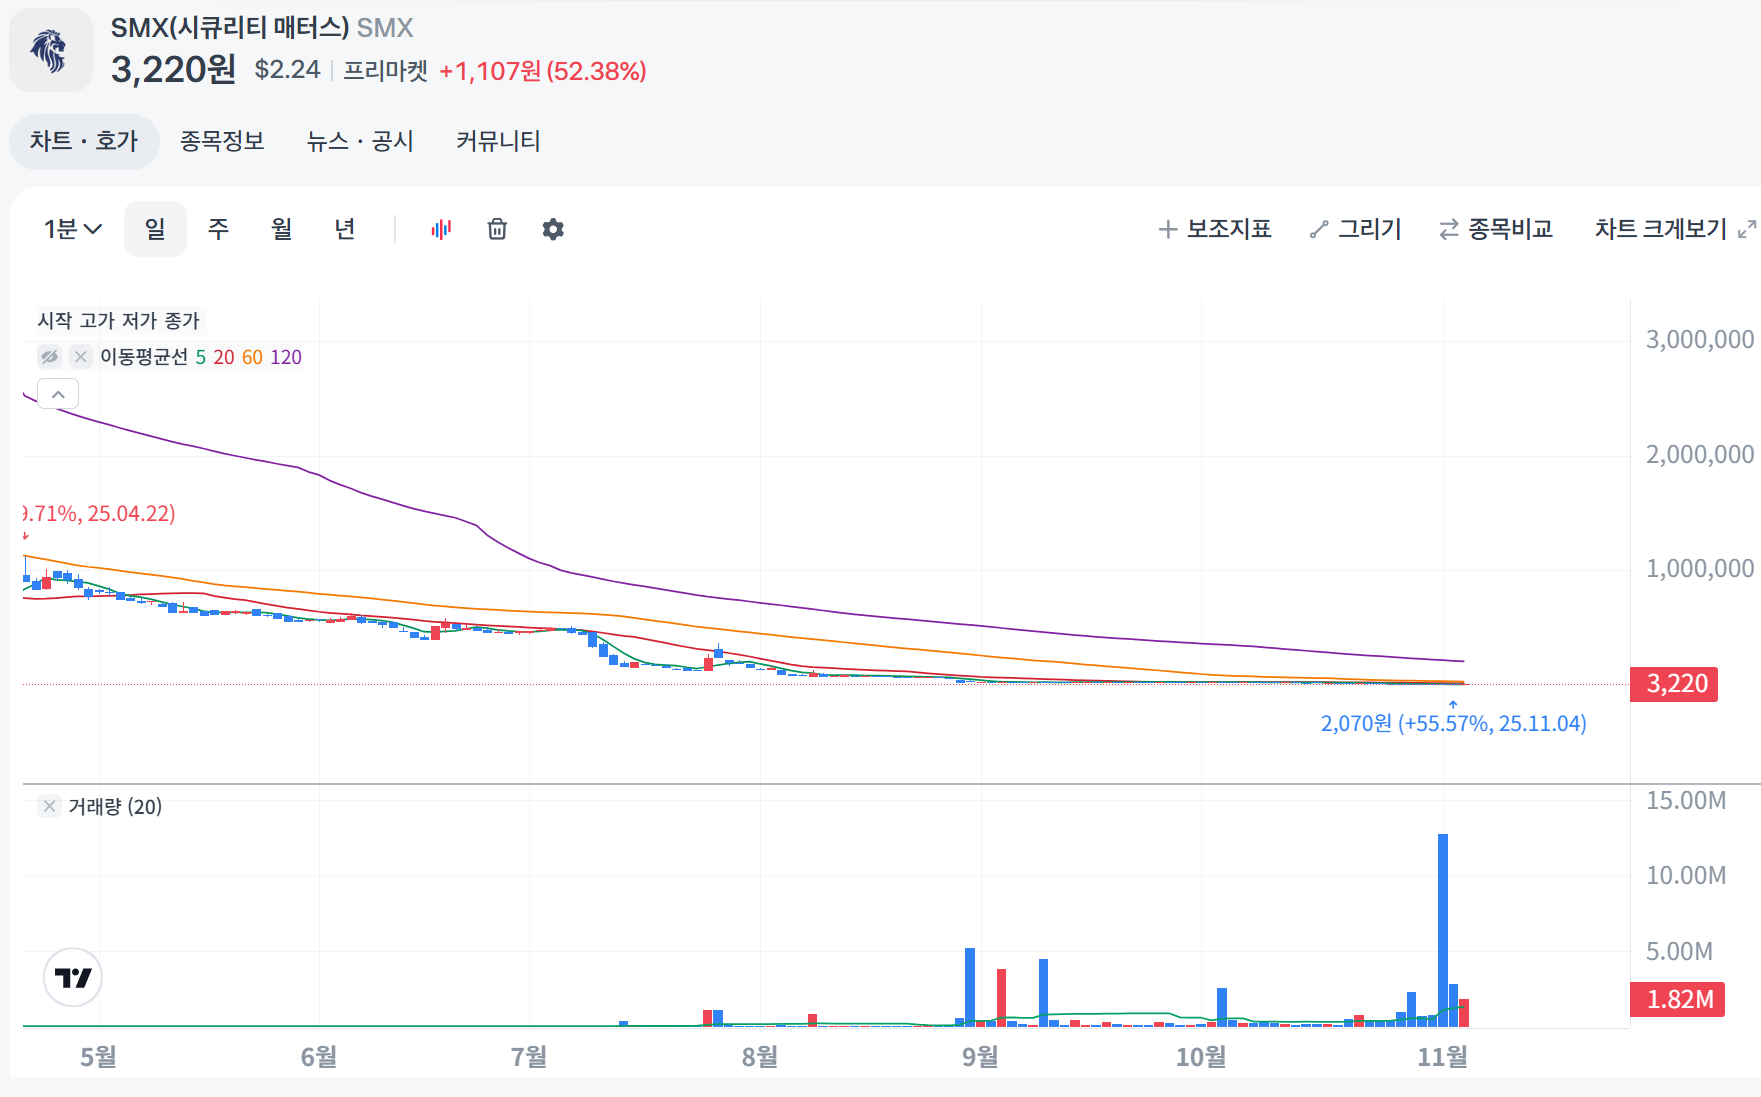Open drawing tools via the 그리기 icon
The width and height of the screenshot is (1761, 1097).
(x=1318, y=229)
